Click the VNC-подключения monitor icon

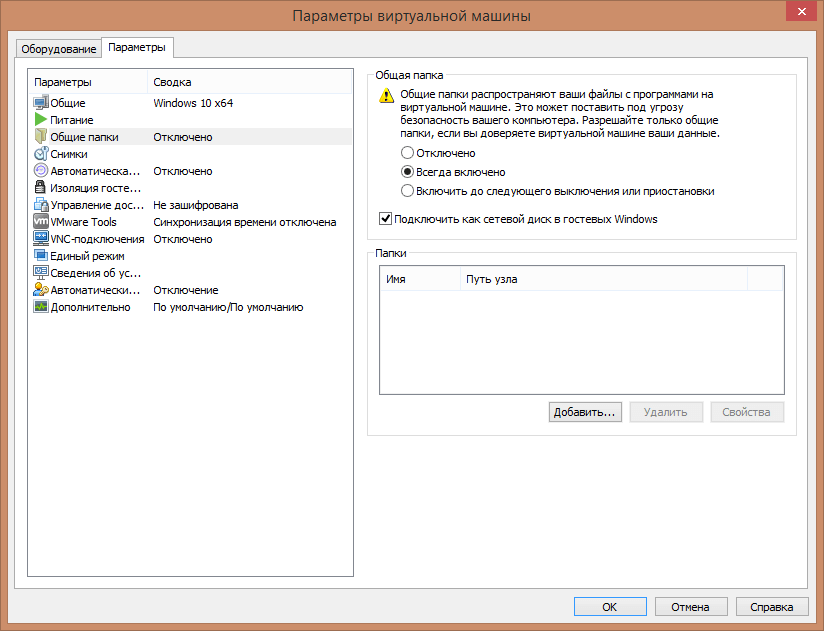(41, 239)
